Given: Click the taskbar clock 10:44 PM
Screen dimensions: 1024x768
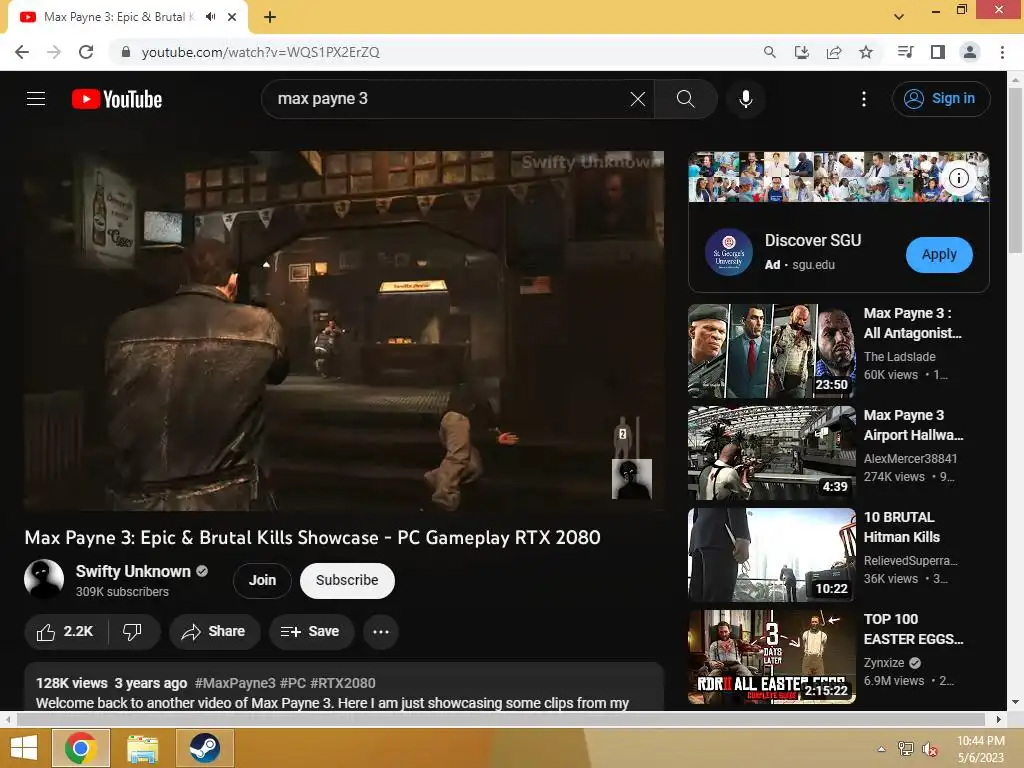Looking at the screenshot, I should [x=980, y=741].
